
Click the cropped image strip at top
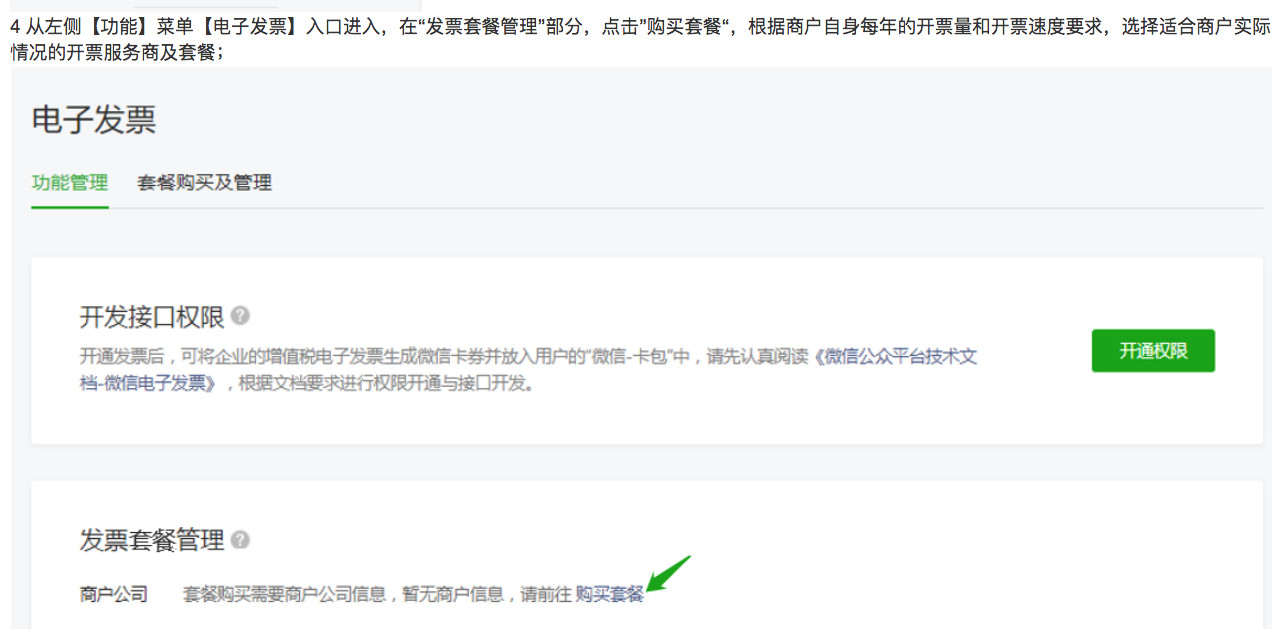tap(215, 5)
